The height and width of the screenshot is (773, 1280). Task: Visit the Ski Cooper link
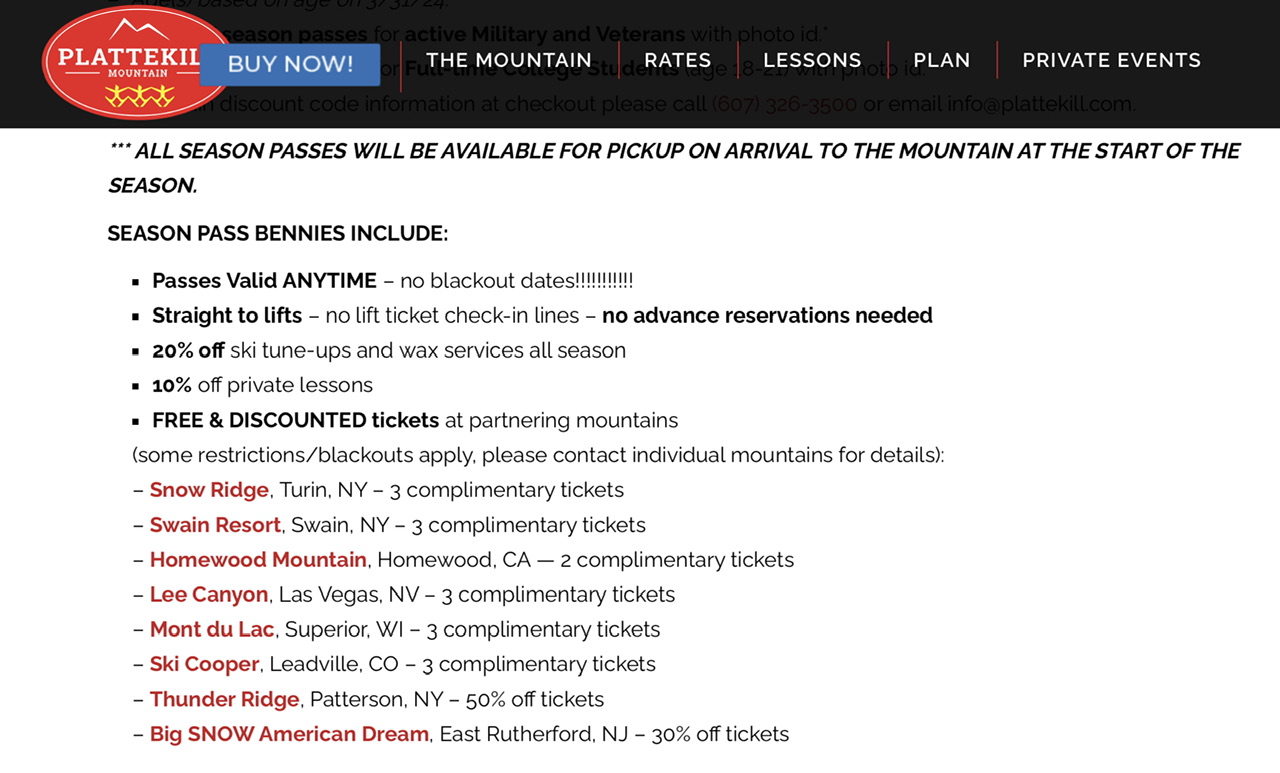point(204,664)
